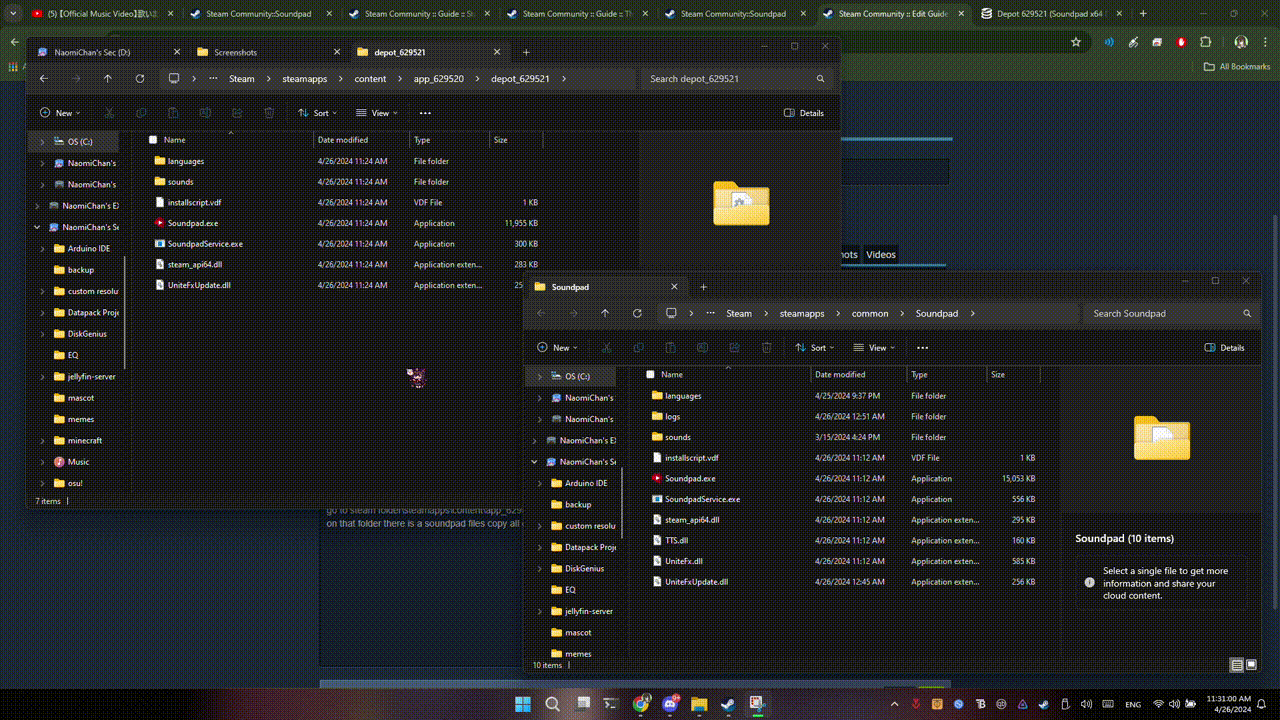Open Discord from the taskbar

click(x=670, y=704)
